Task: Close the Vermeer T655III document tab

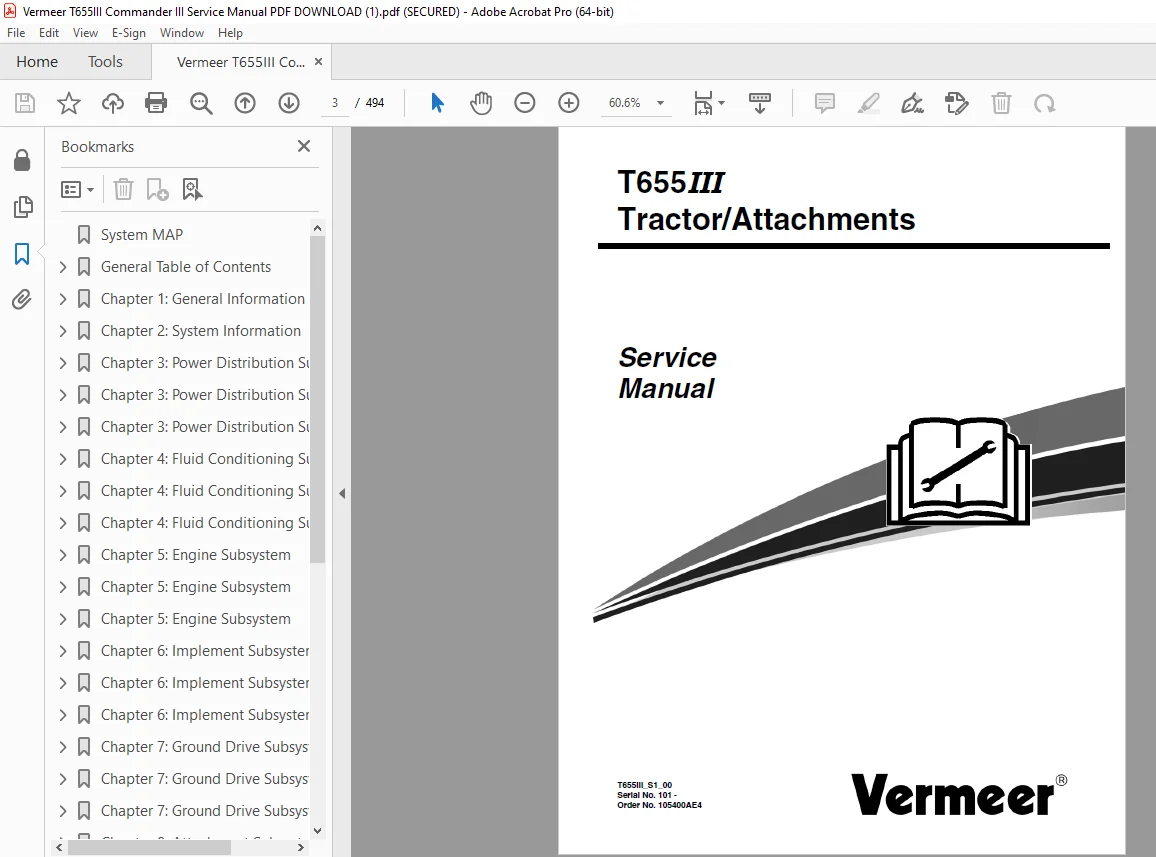Action: coord(318,62)
